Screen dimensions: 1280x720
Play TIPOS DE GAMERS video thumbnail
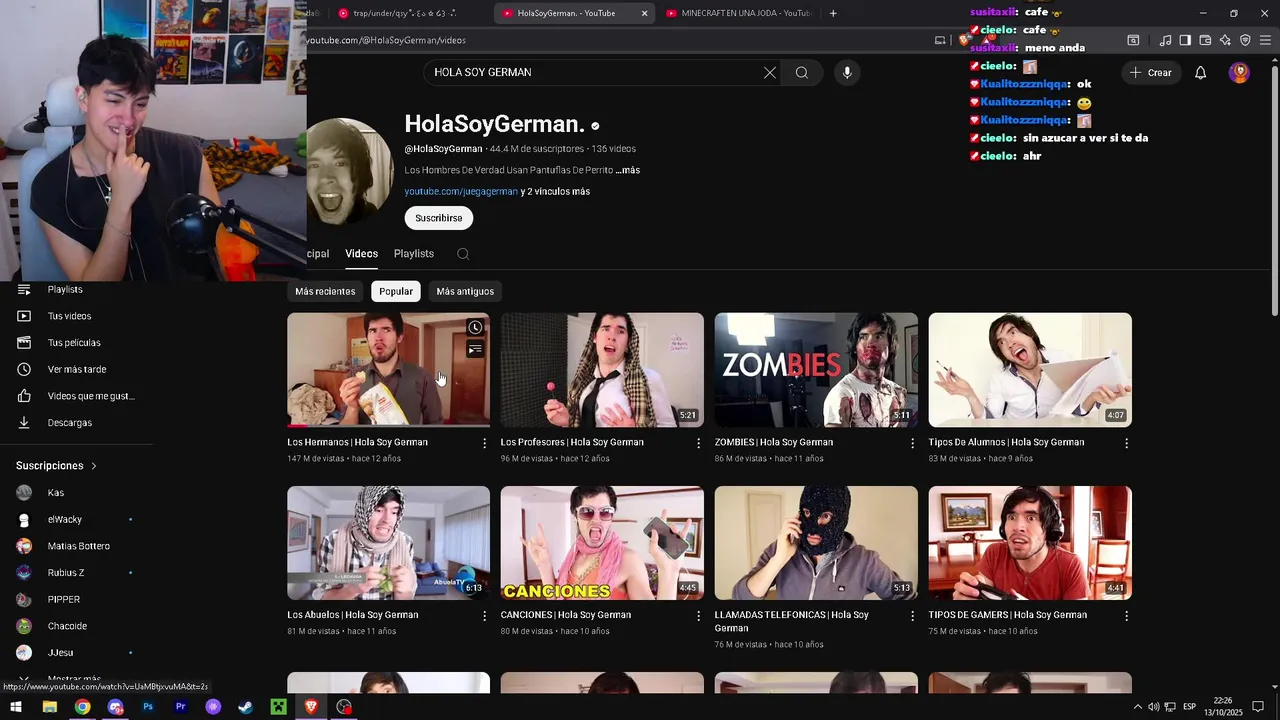pos(1030,543)
